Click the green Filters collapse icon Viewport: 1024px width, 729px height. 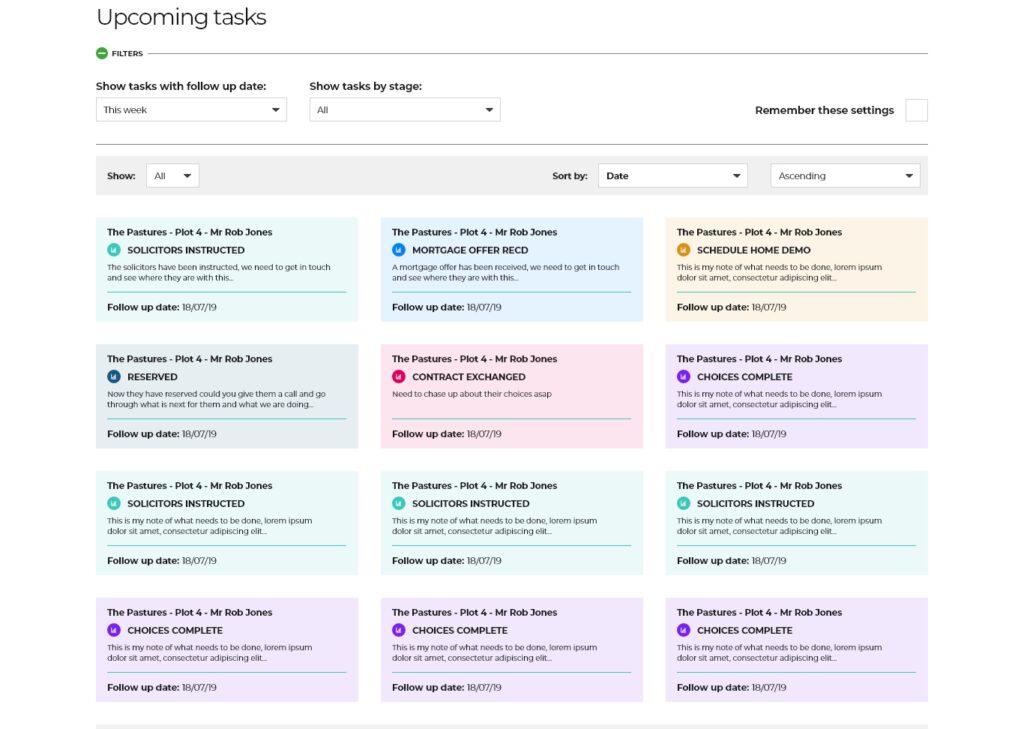pyautogui.click(x=102, y=54)
